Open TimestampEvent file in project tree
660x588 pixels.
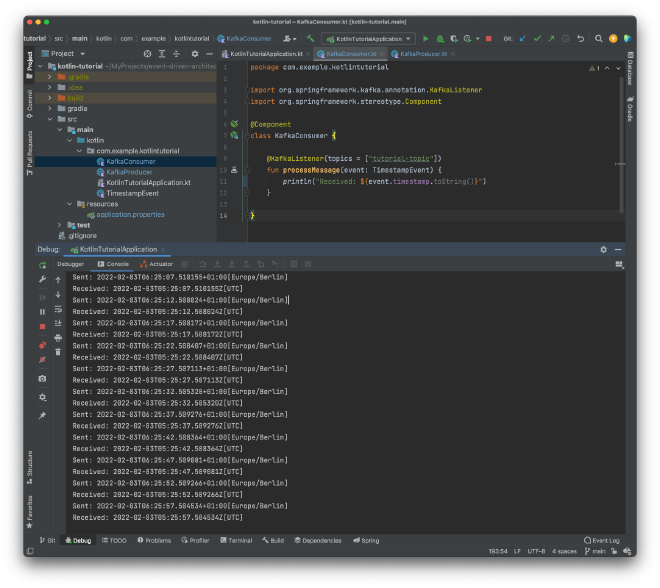pos(132,193)
